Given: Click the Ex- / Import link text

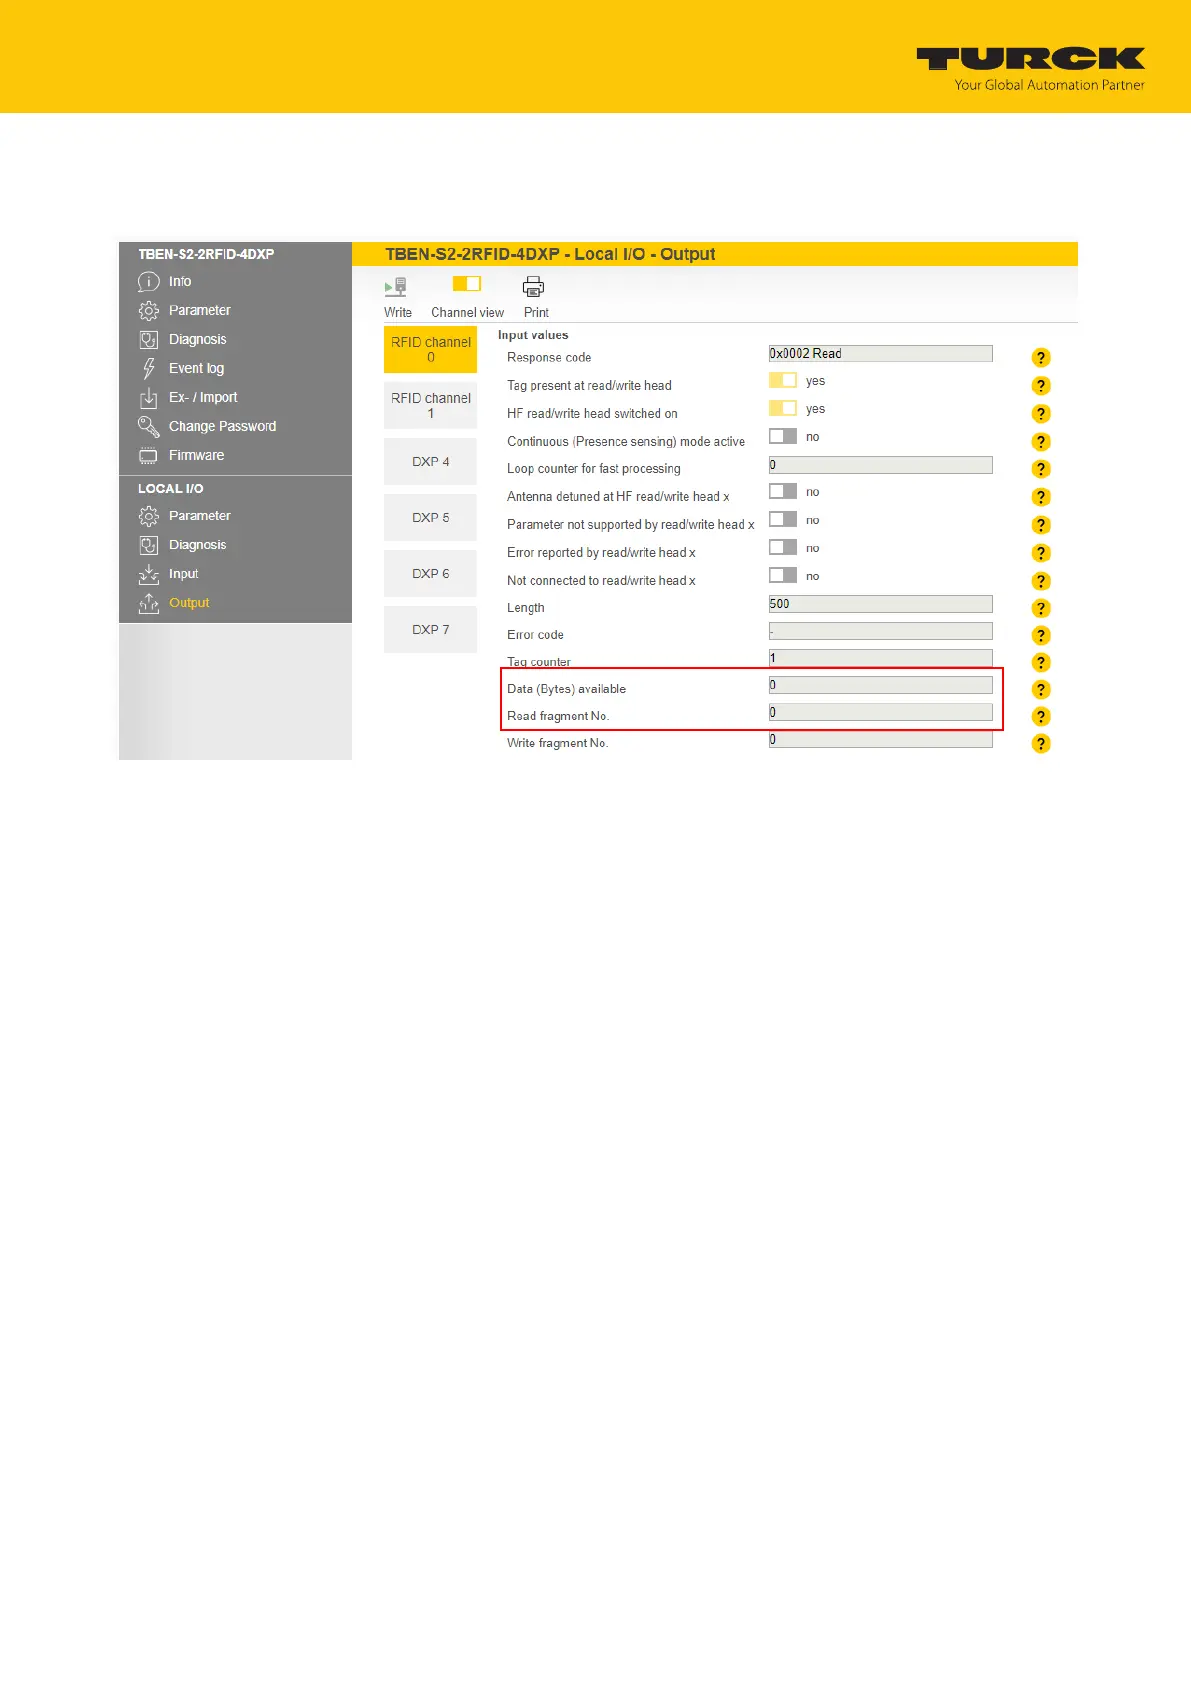Looking at the screenshot, I should click(x=203, y=398).
